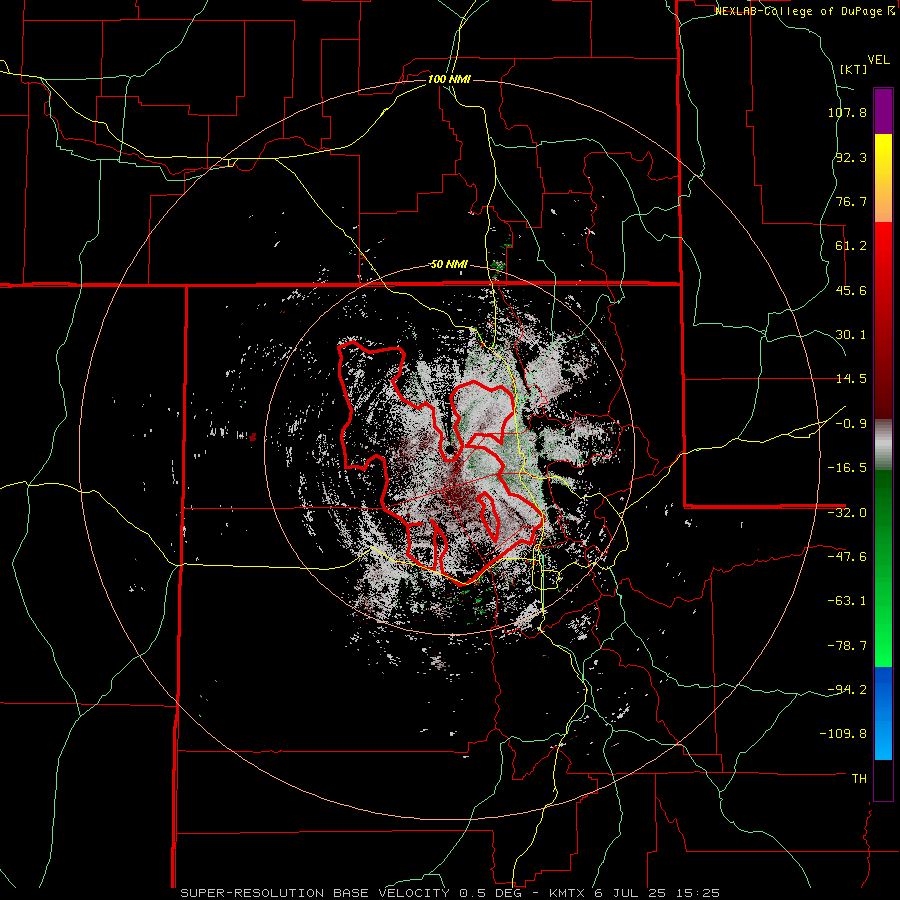The image size is (900, 900).
Task: Click the -0.9 velocity scale value
Action: click(851, 424)
